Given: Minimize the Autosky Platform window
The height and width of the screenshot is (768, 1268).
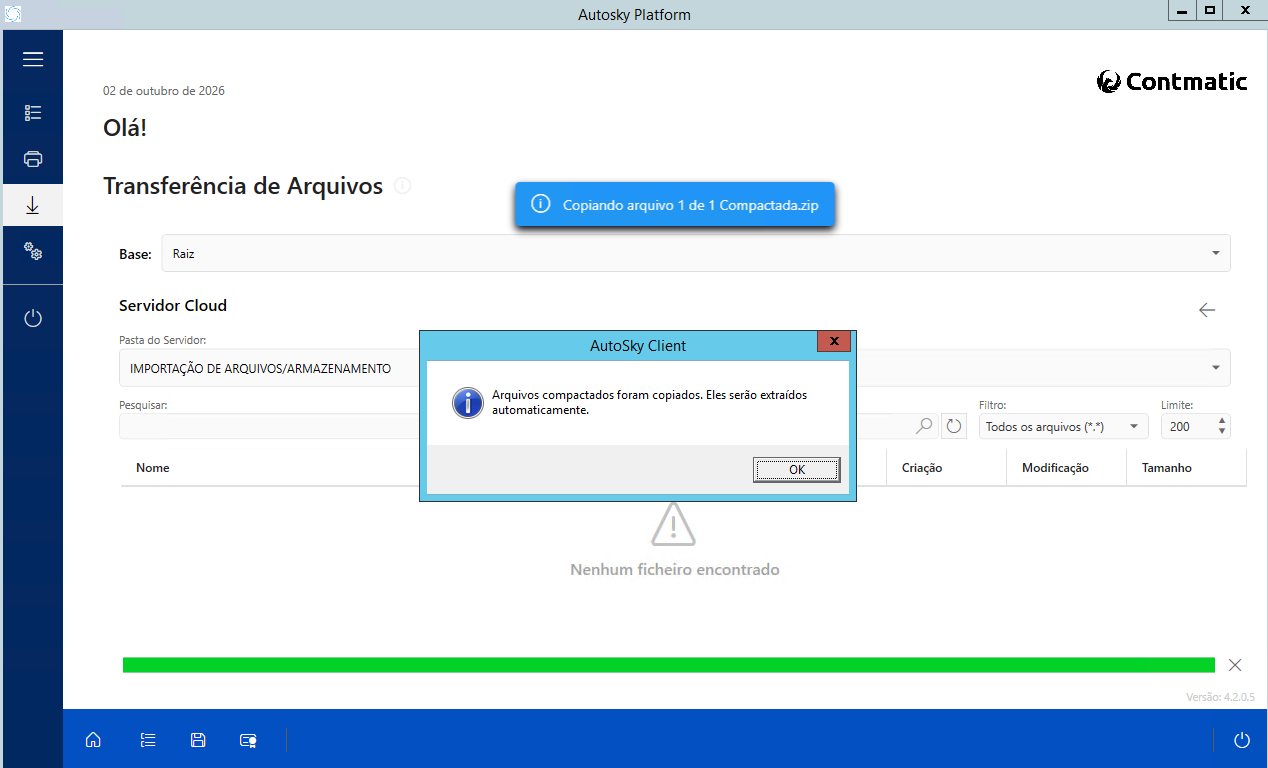Looking at the screenshot, I should point(1181,10).
